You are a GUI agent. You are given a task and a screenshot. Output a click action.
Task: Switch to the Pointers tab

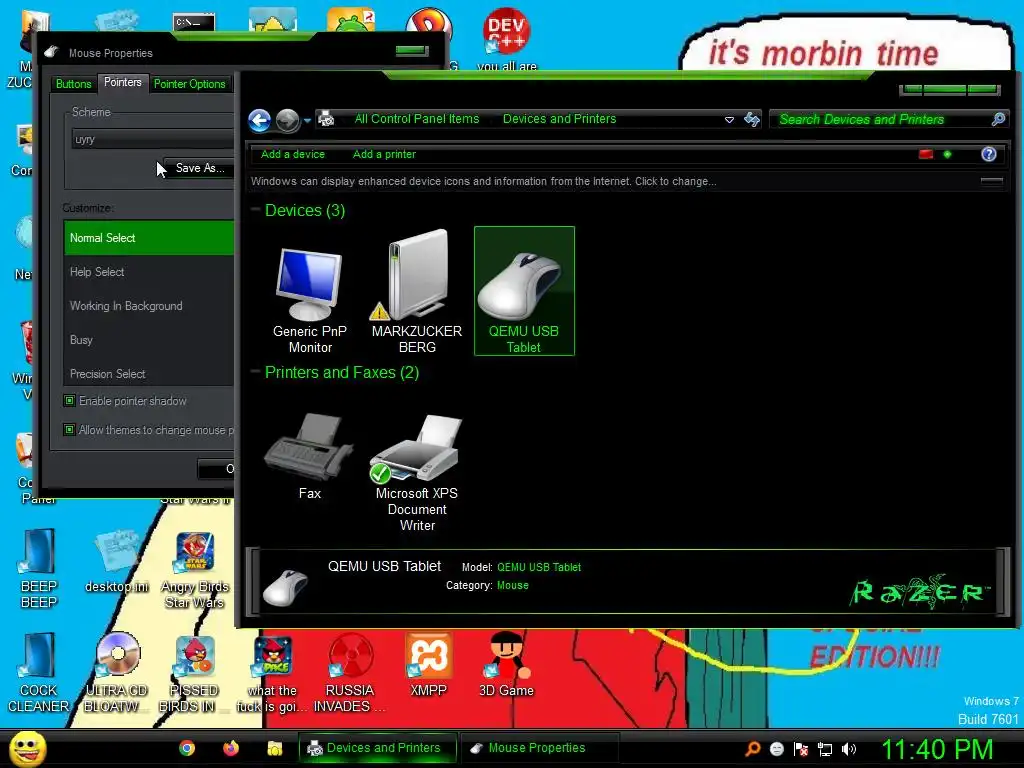(122, 82)
